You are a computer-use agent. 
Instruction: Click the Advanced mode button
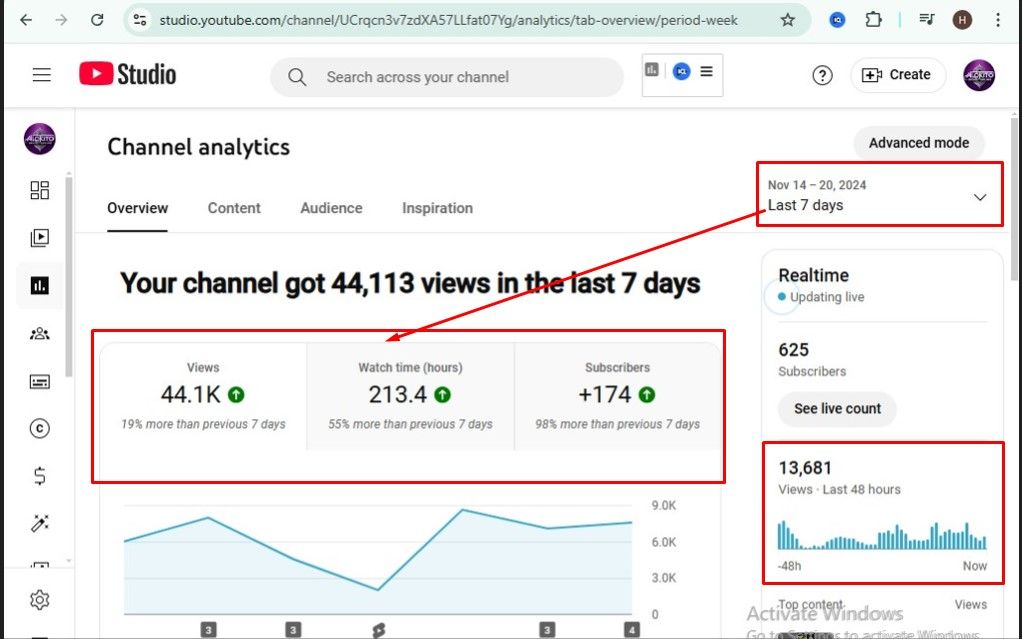918,143
